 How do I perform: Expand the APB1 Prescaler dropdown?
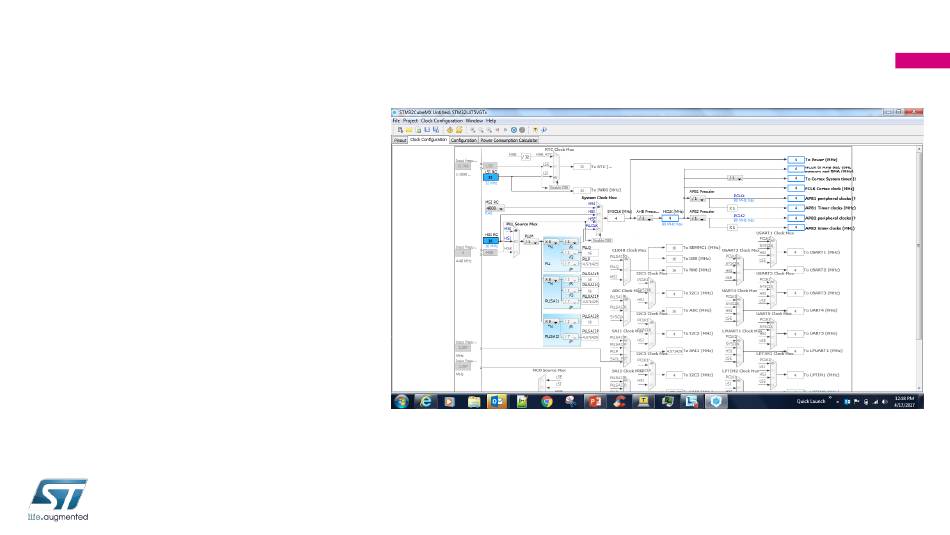coord(697,199)
